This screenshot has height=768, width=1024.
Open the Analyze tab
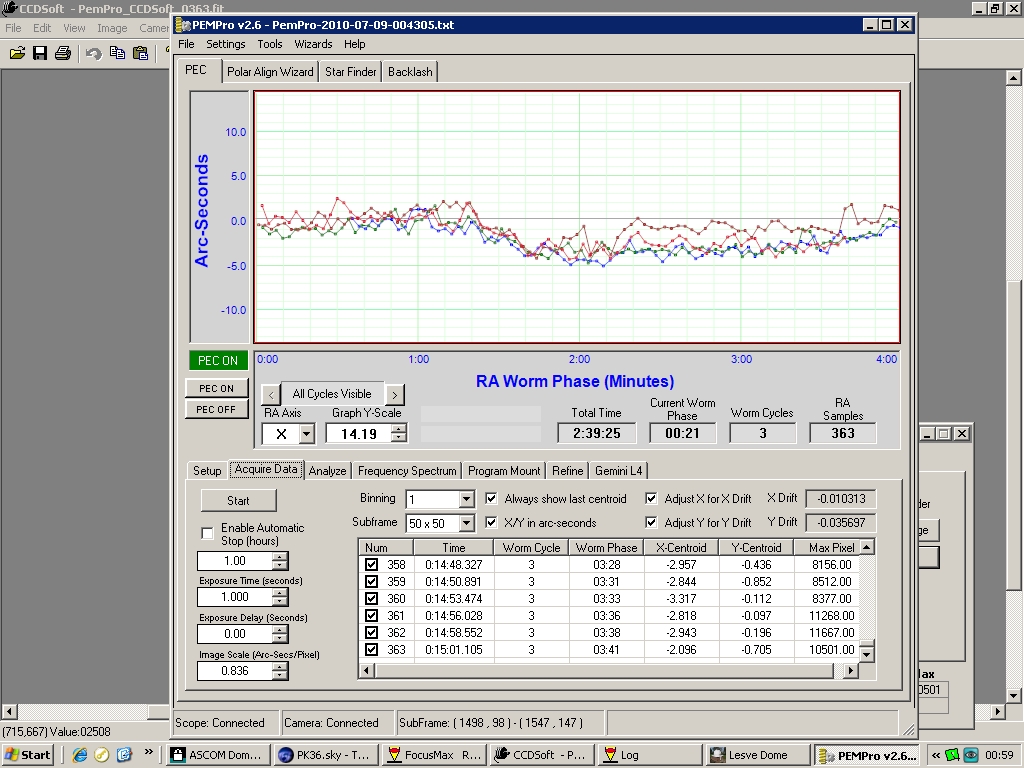tap(327, 471)
